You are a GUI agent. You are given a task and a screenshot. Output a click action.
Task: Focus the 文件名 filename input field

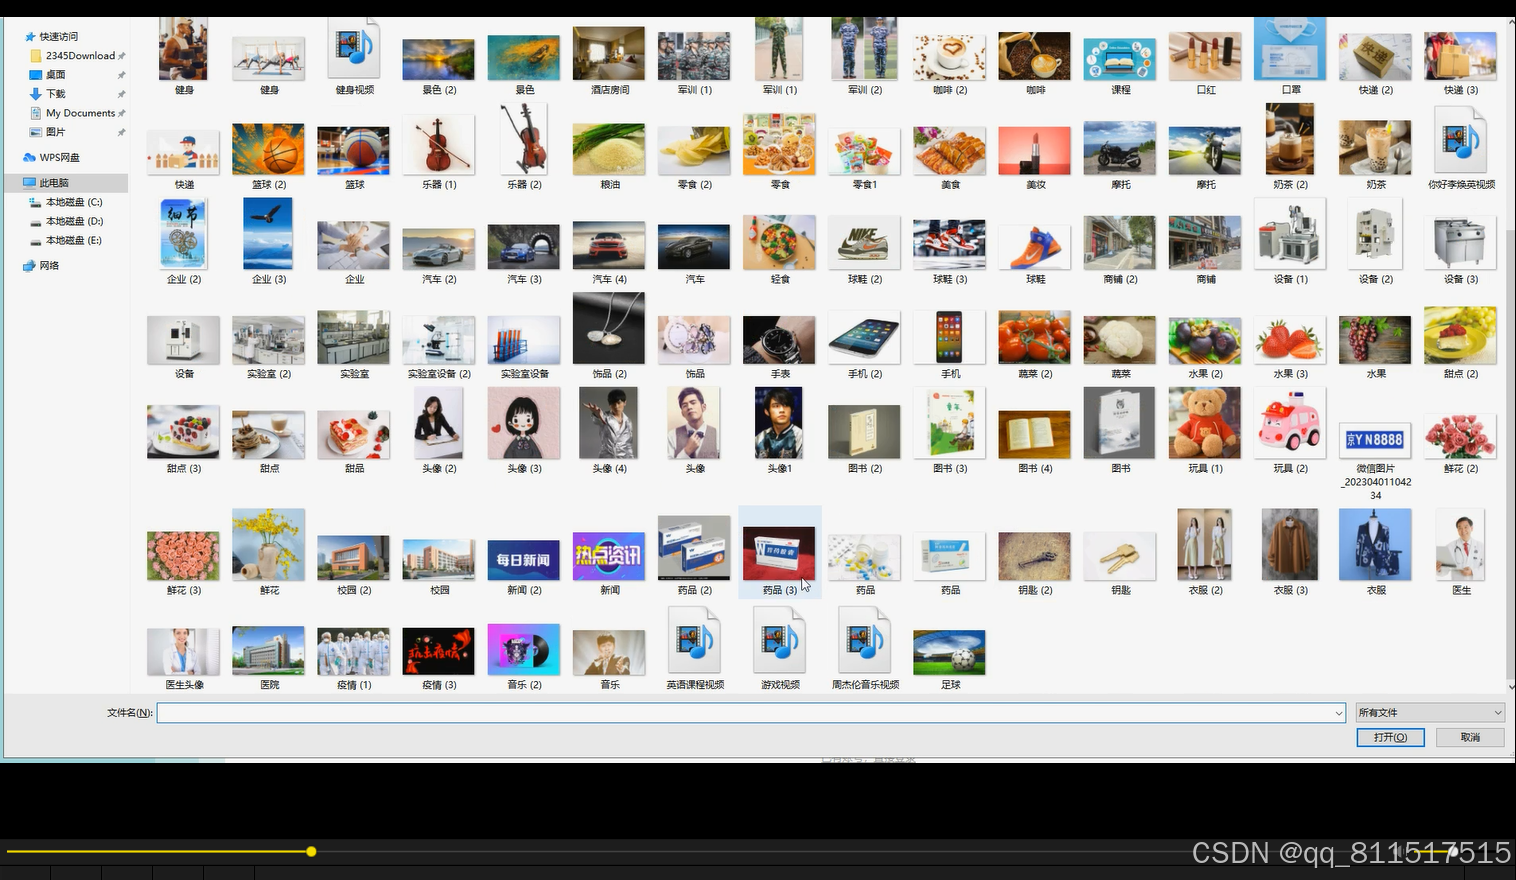point(751,713)
